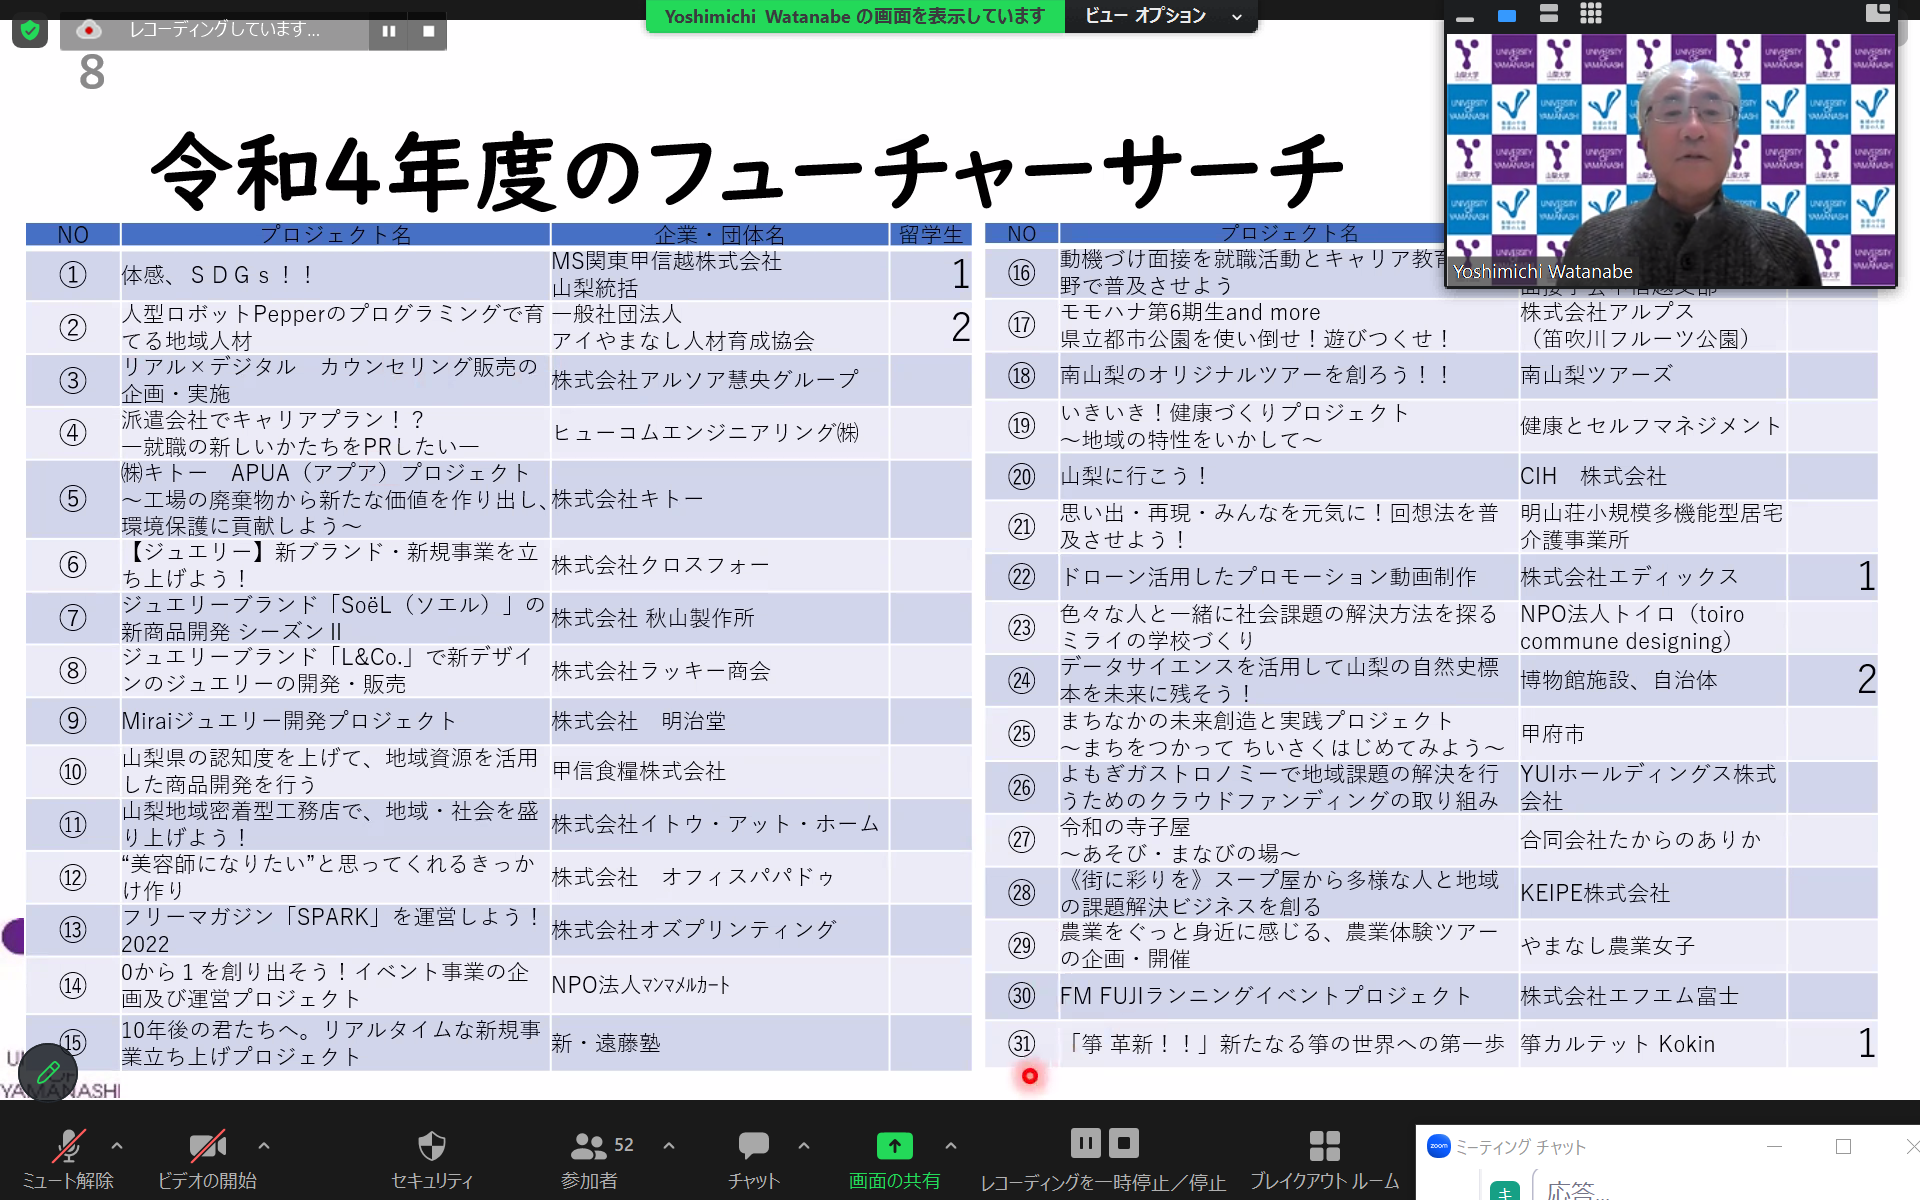Open the Security shield options

coord(431,1146)
